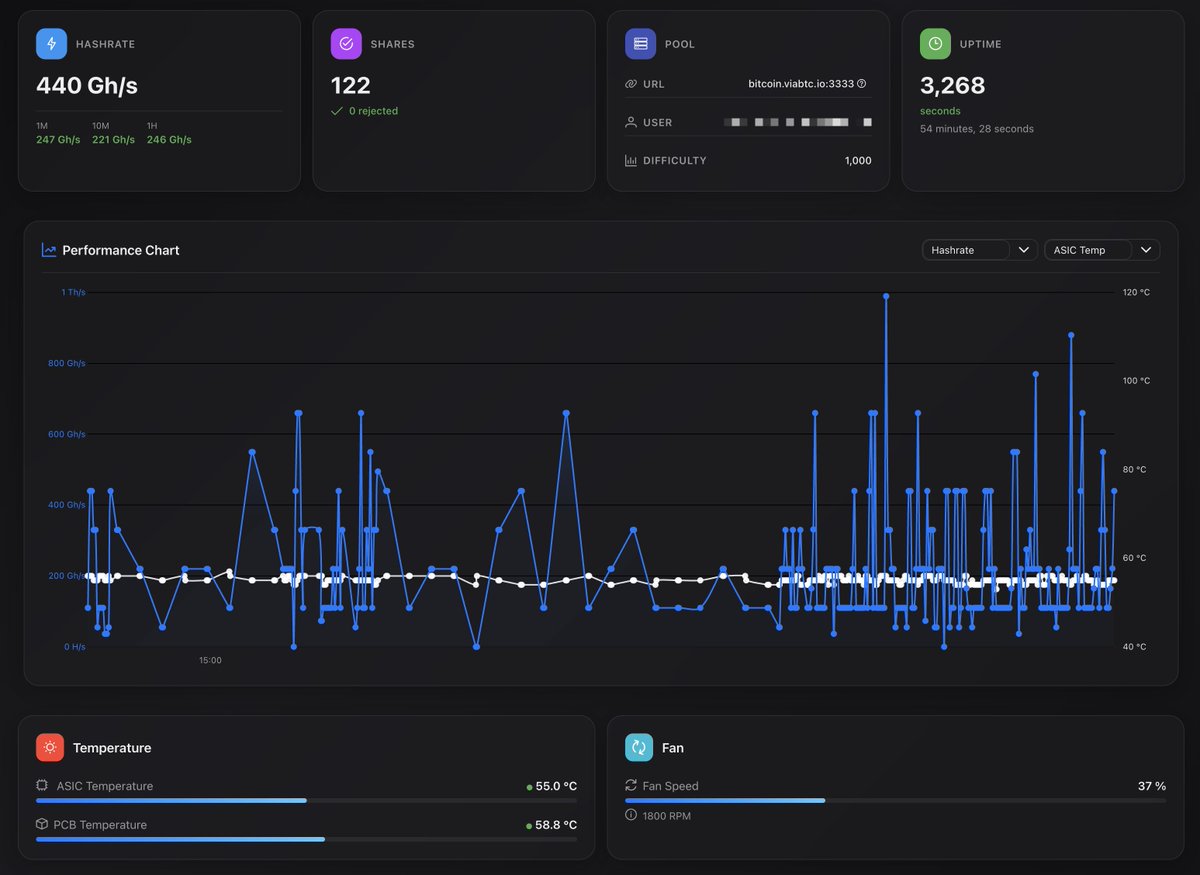Click the 37 % fan speed value
This screenshot has height=875, width=1200.
(x=1152, y=786)
